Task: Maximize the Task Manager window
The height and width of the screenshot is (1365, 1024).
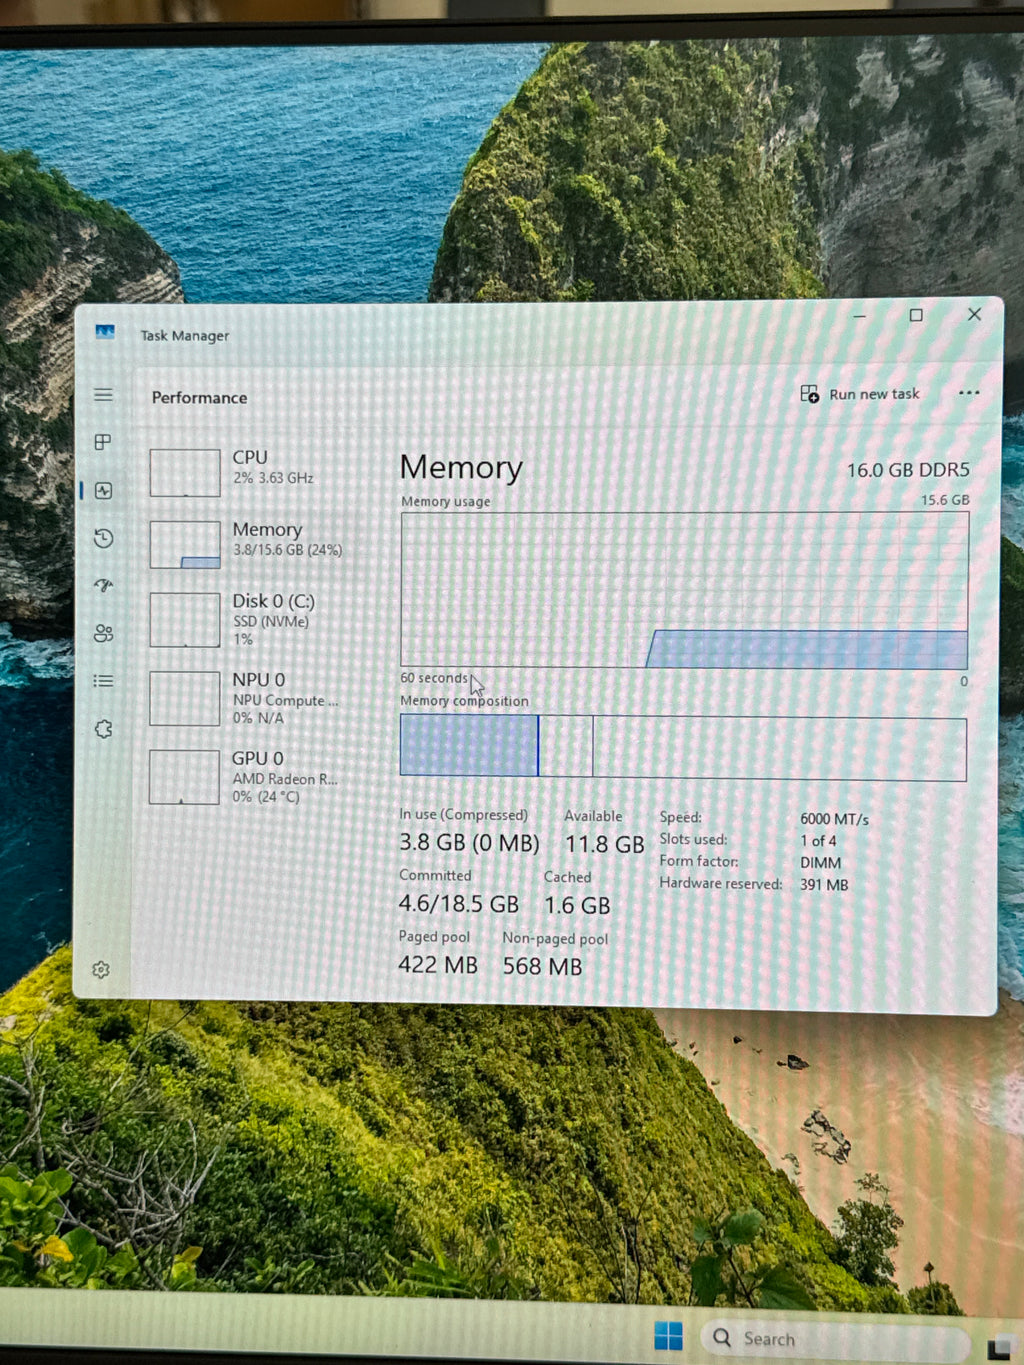Action: 916,315
